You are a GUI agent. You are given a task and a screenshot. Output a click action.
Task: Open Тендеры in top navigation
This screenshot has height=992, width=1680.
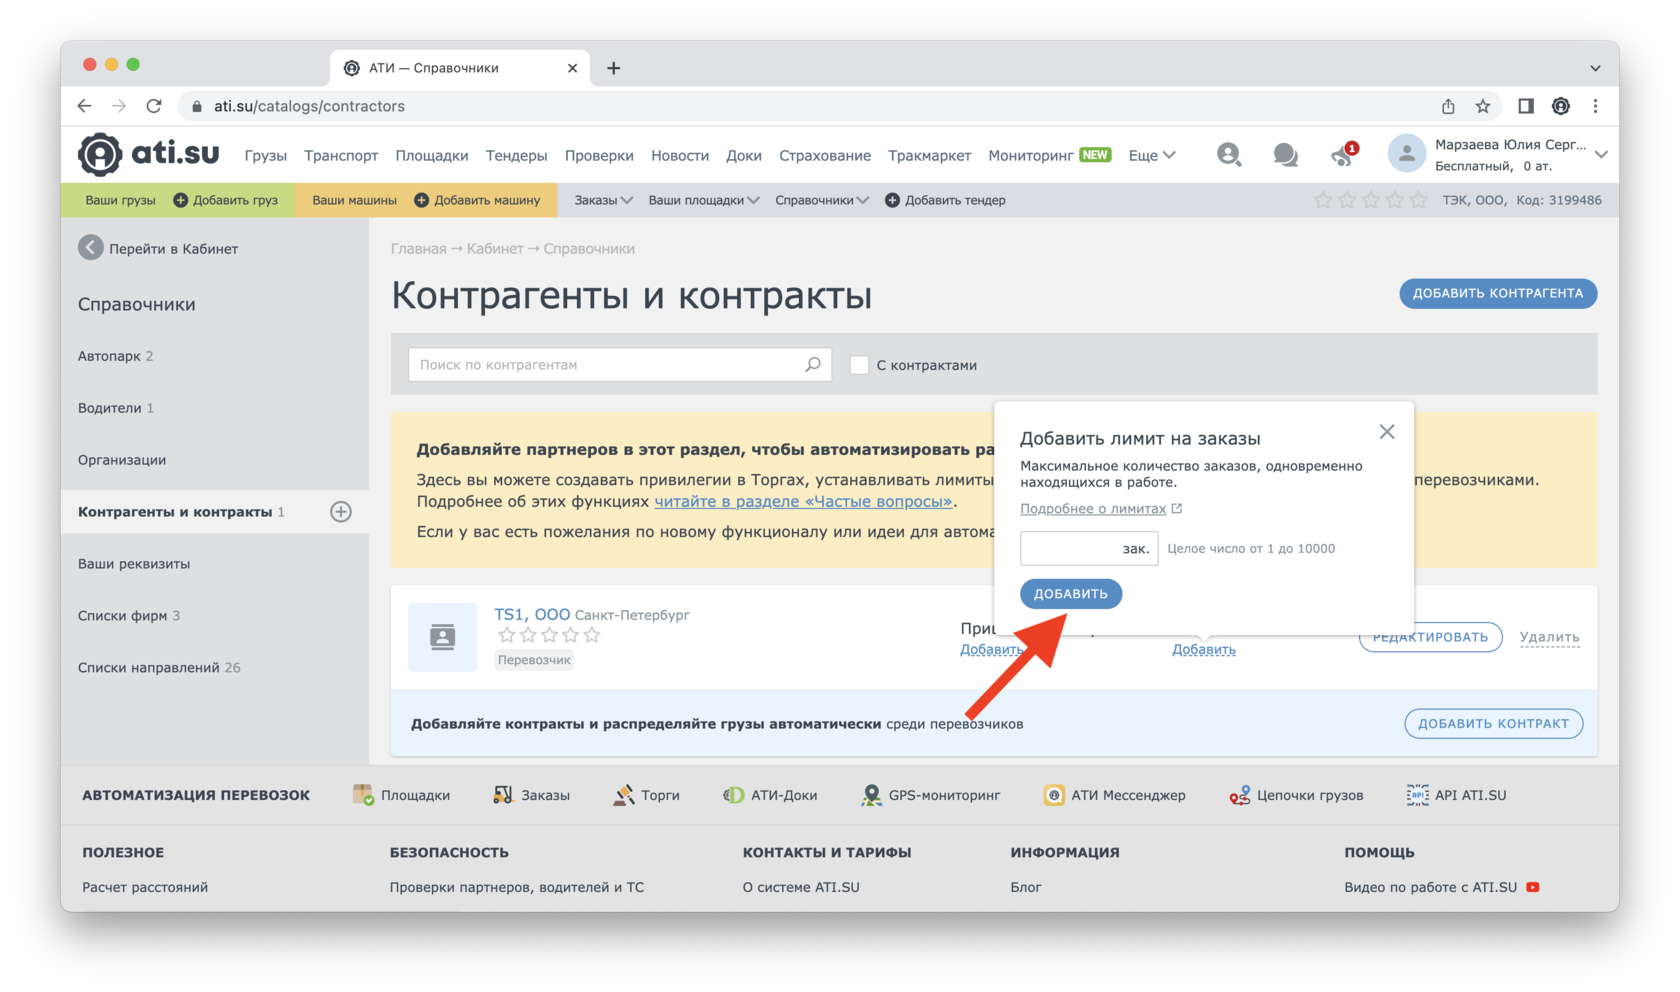pos(516,155)
